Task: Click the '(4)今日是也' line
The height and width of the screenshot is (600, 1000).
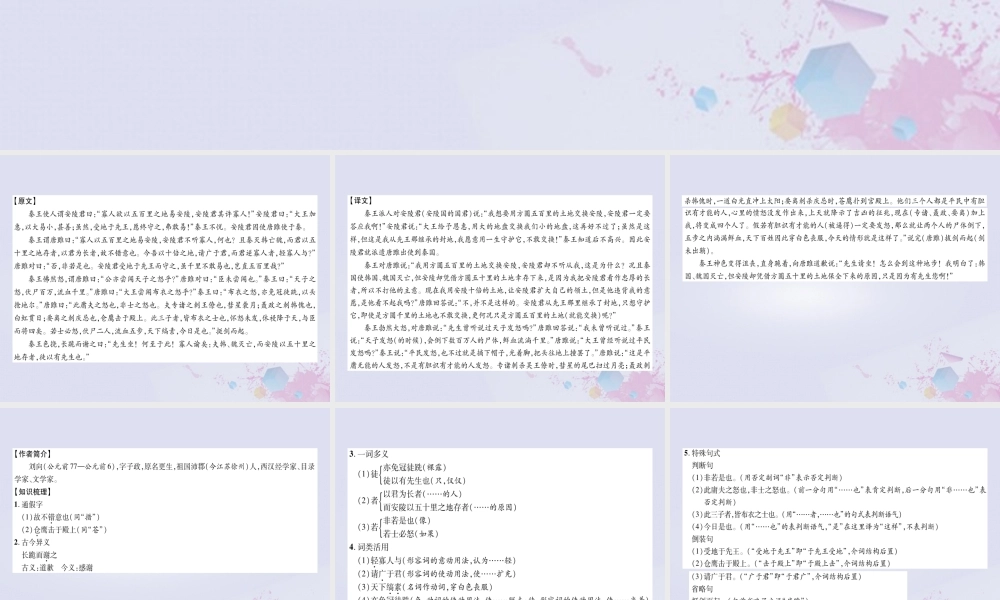Action: 814,527
